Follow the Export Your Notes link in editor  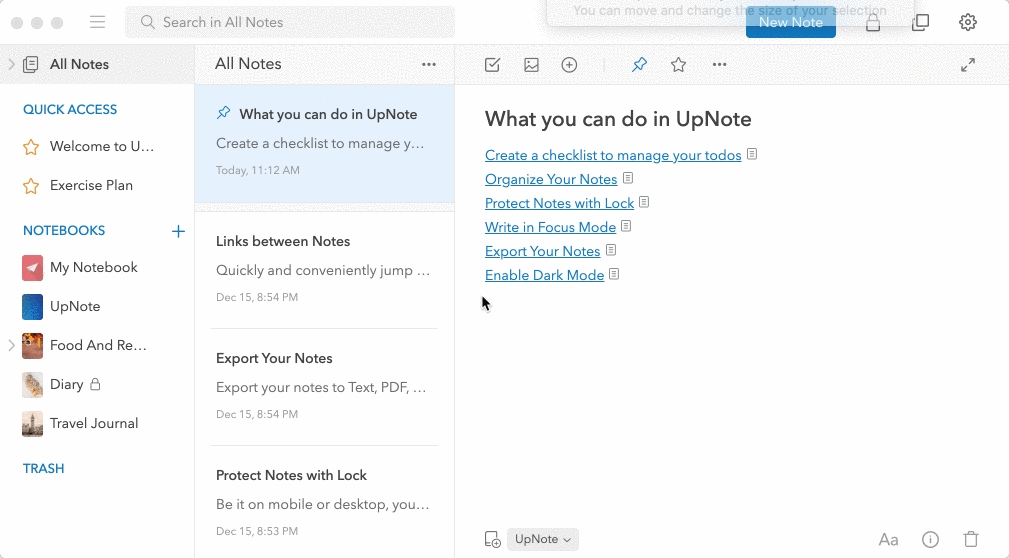(542, 251)
